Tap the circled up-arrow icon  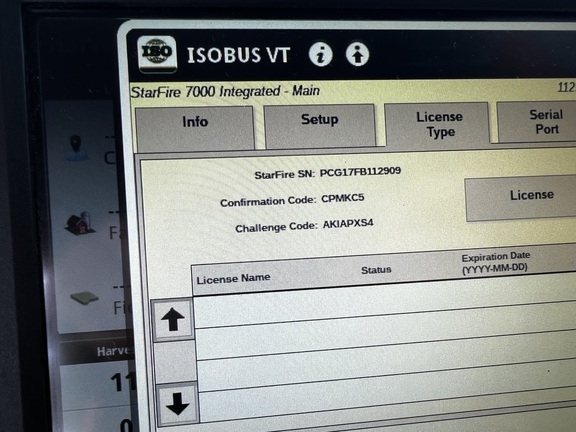pos(357,54)
